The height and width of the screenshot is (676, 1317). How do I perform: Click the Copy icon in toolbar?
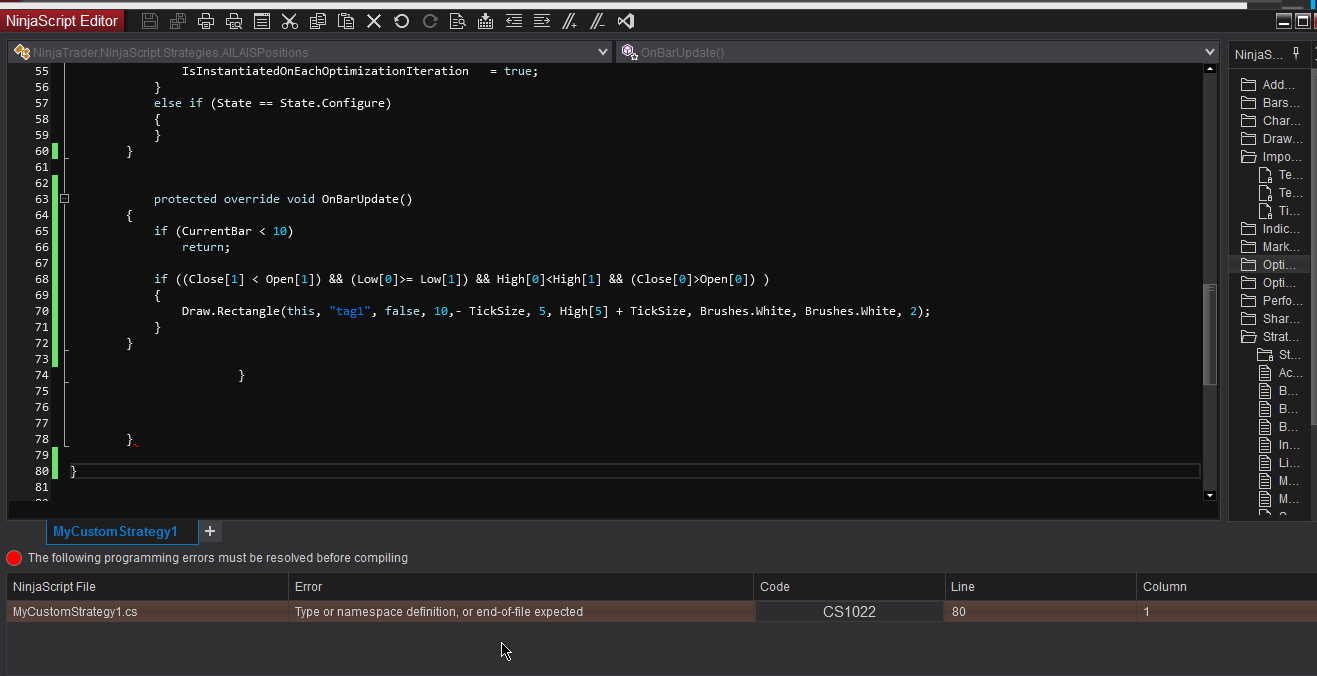point(318,21)
